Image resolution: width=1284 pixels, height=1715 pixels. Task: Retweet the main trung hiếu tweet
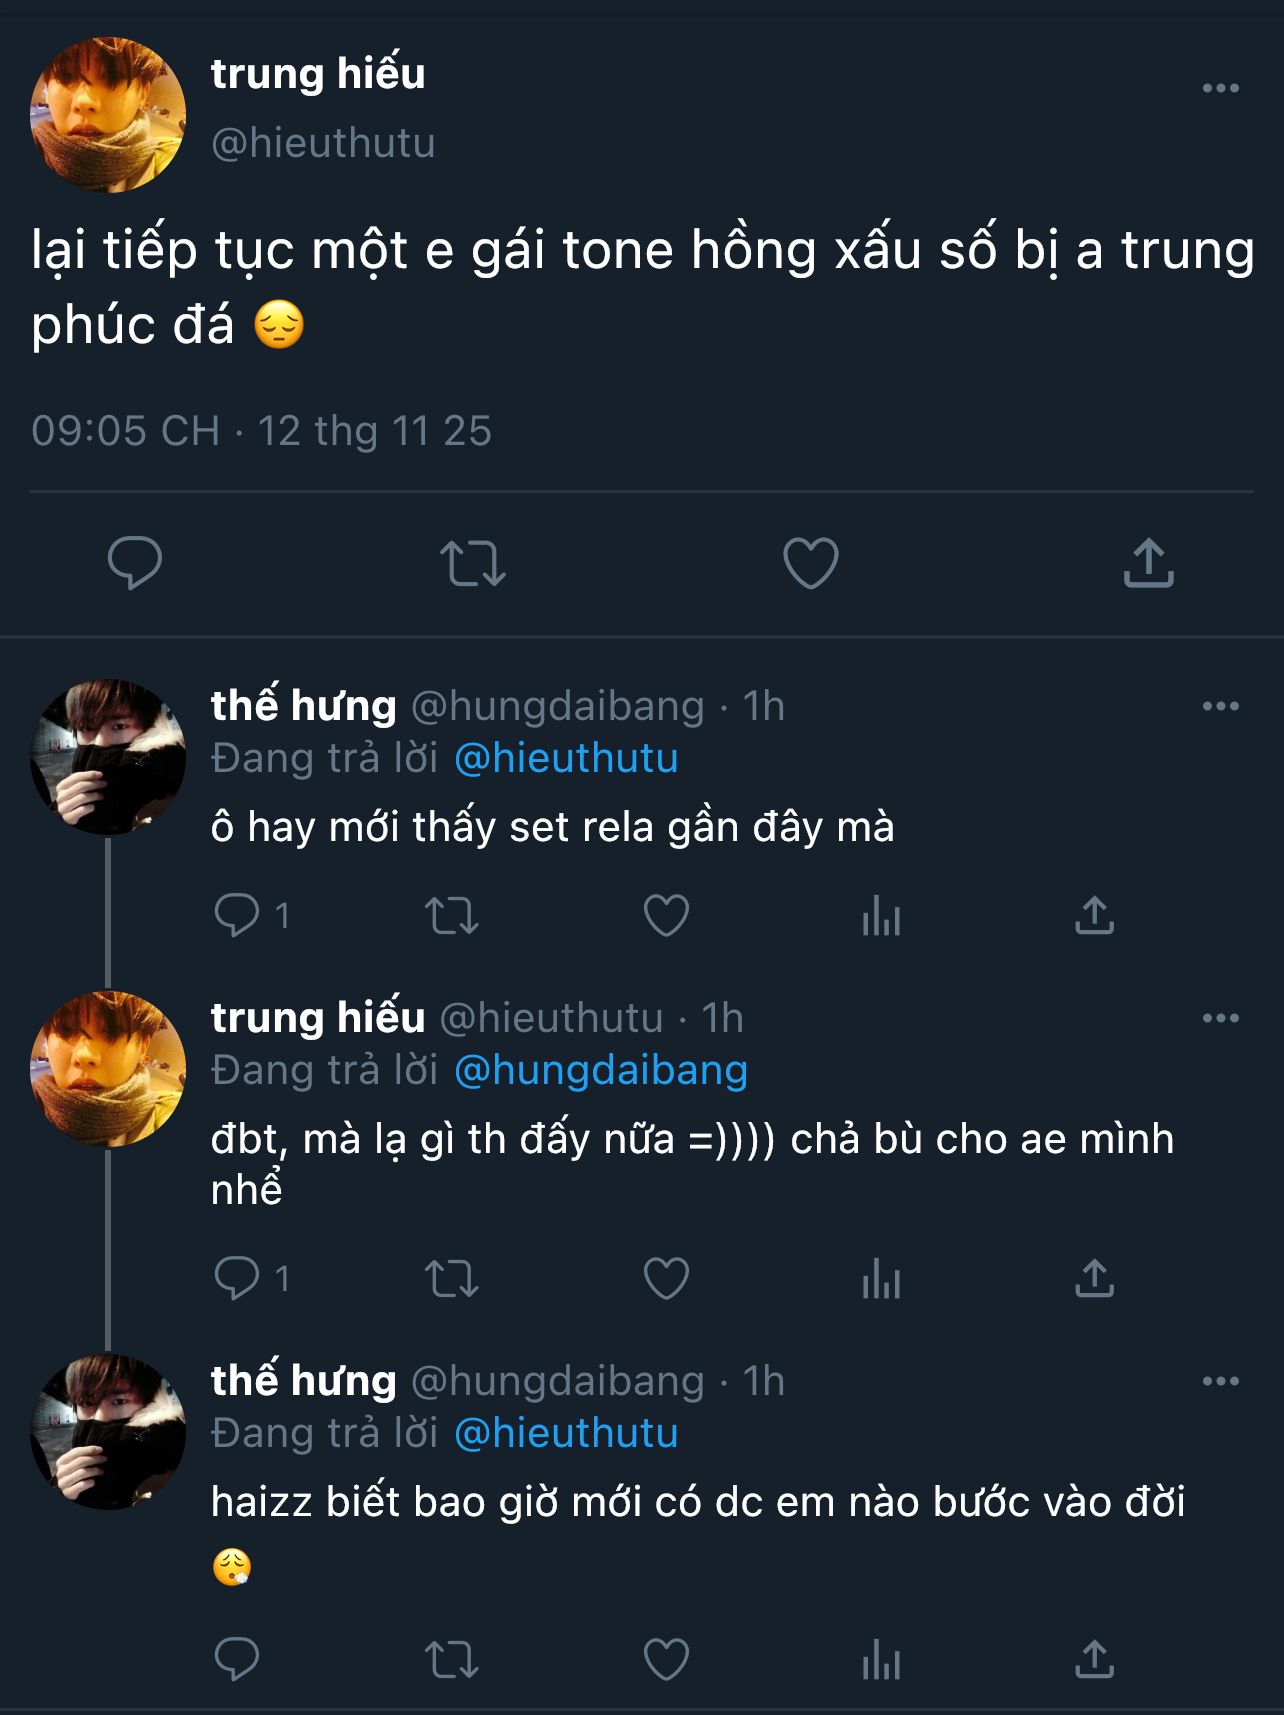(473, 562)
